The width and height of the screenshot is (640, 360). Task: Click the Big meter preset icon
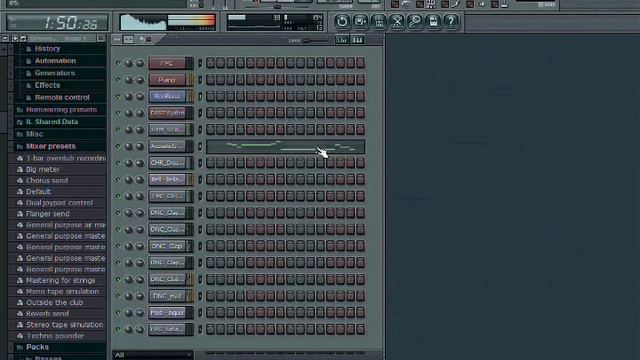point(20,169)
